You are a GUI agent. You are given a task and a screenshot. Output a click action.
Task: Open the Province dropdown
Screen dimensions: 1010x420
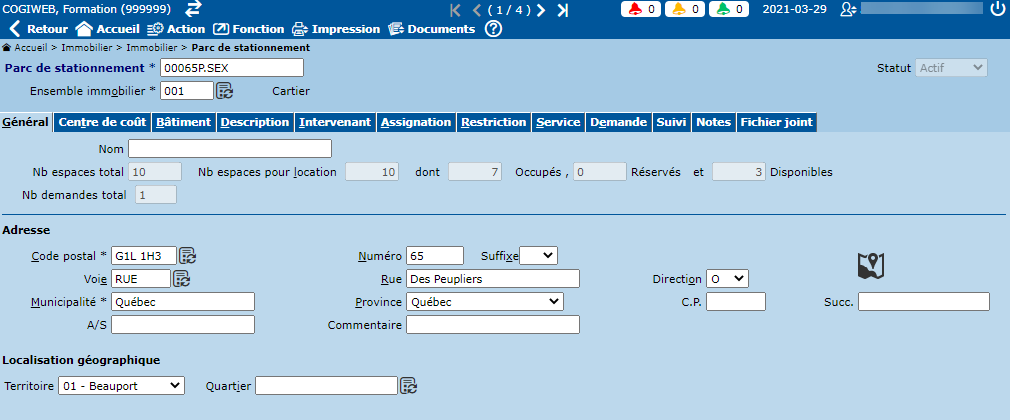point(485,301)
